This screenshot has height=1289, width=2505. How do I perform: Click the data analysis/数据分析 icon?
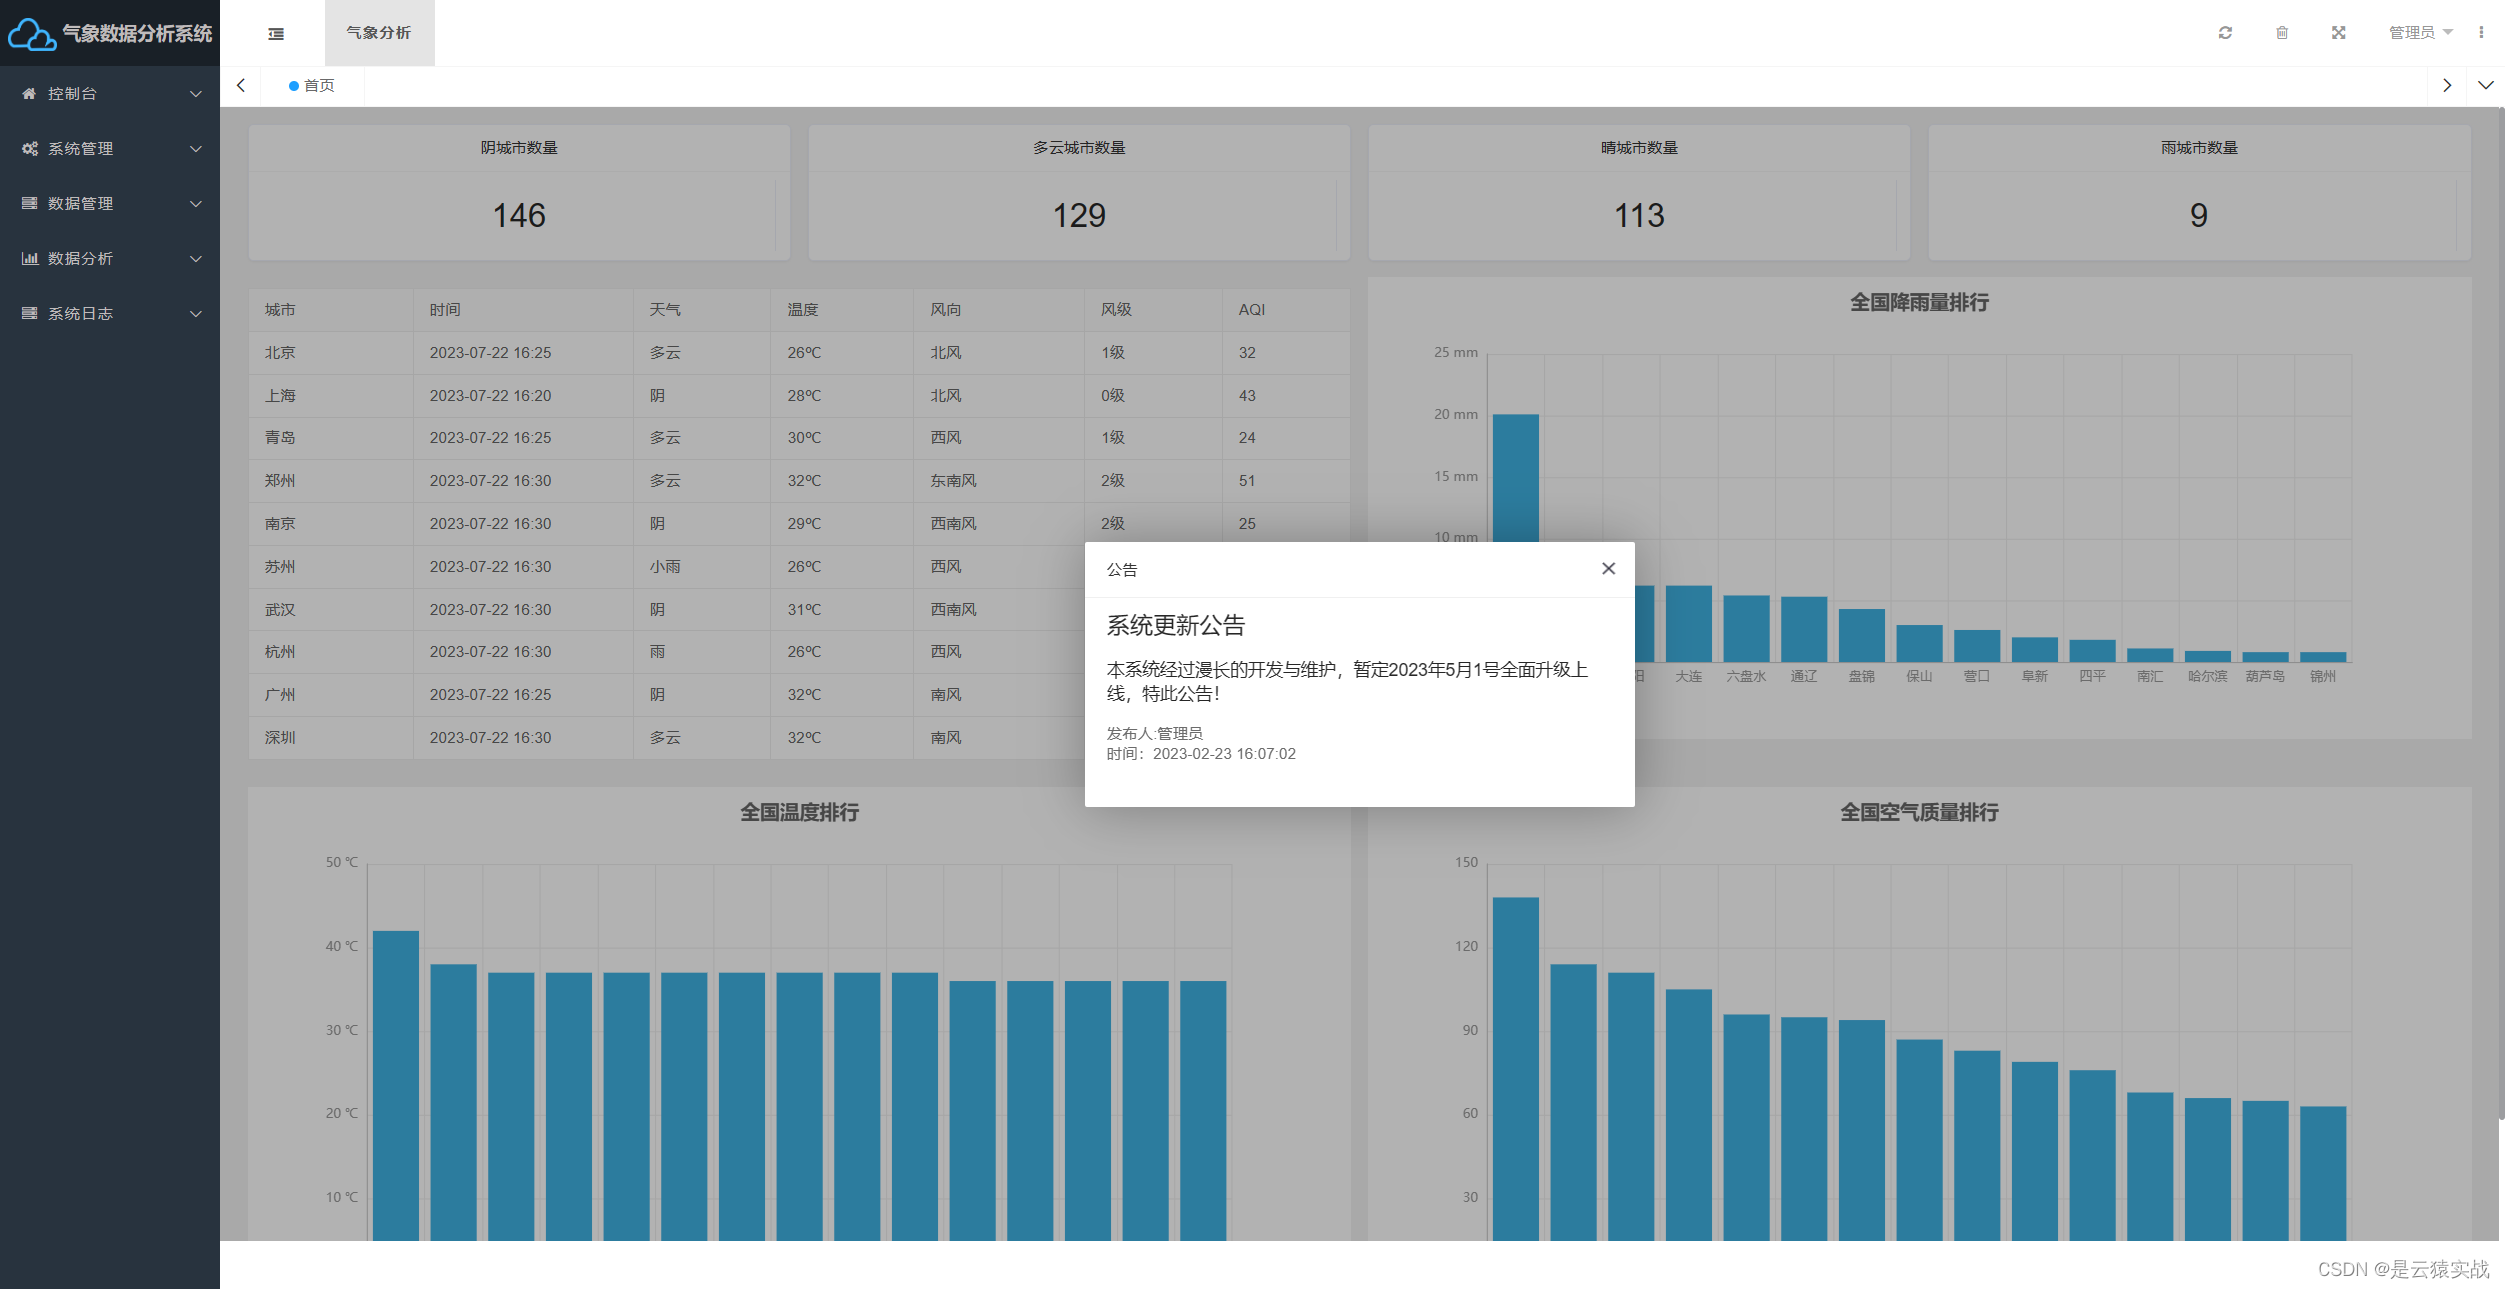click(28, 258)
